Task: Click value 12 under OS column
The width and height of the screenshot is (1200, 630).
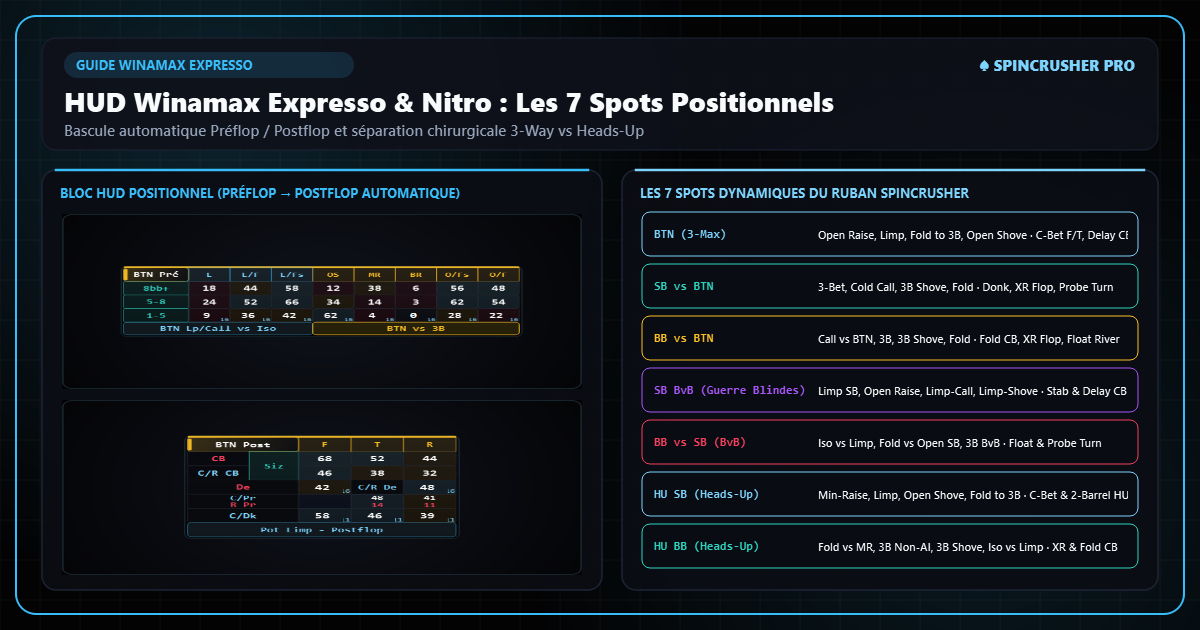Action: click(333, 288)
